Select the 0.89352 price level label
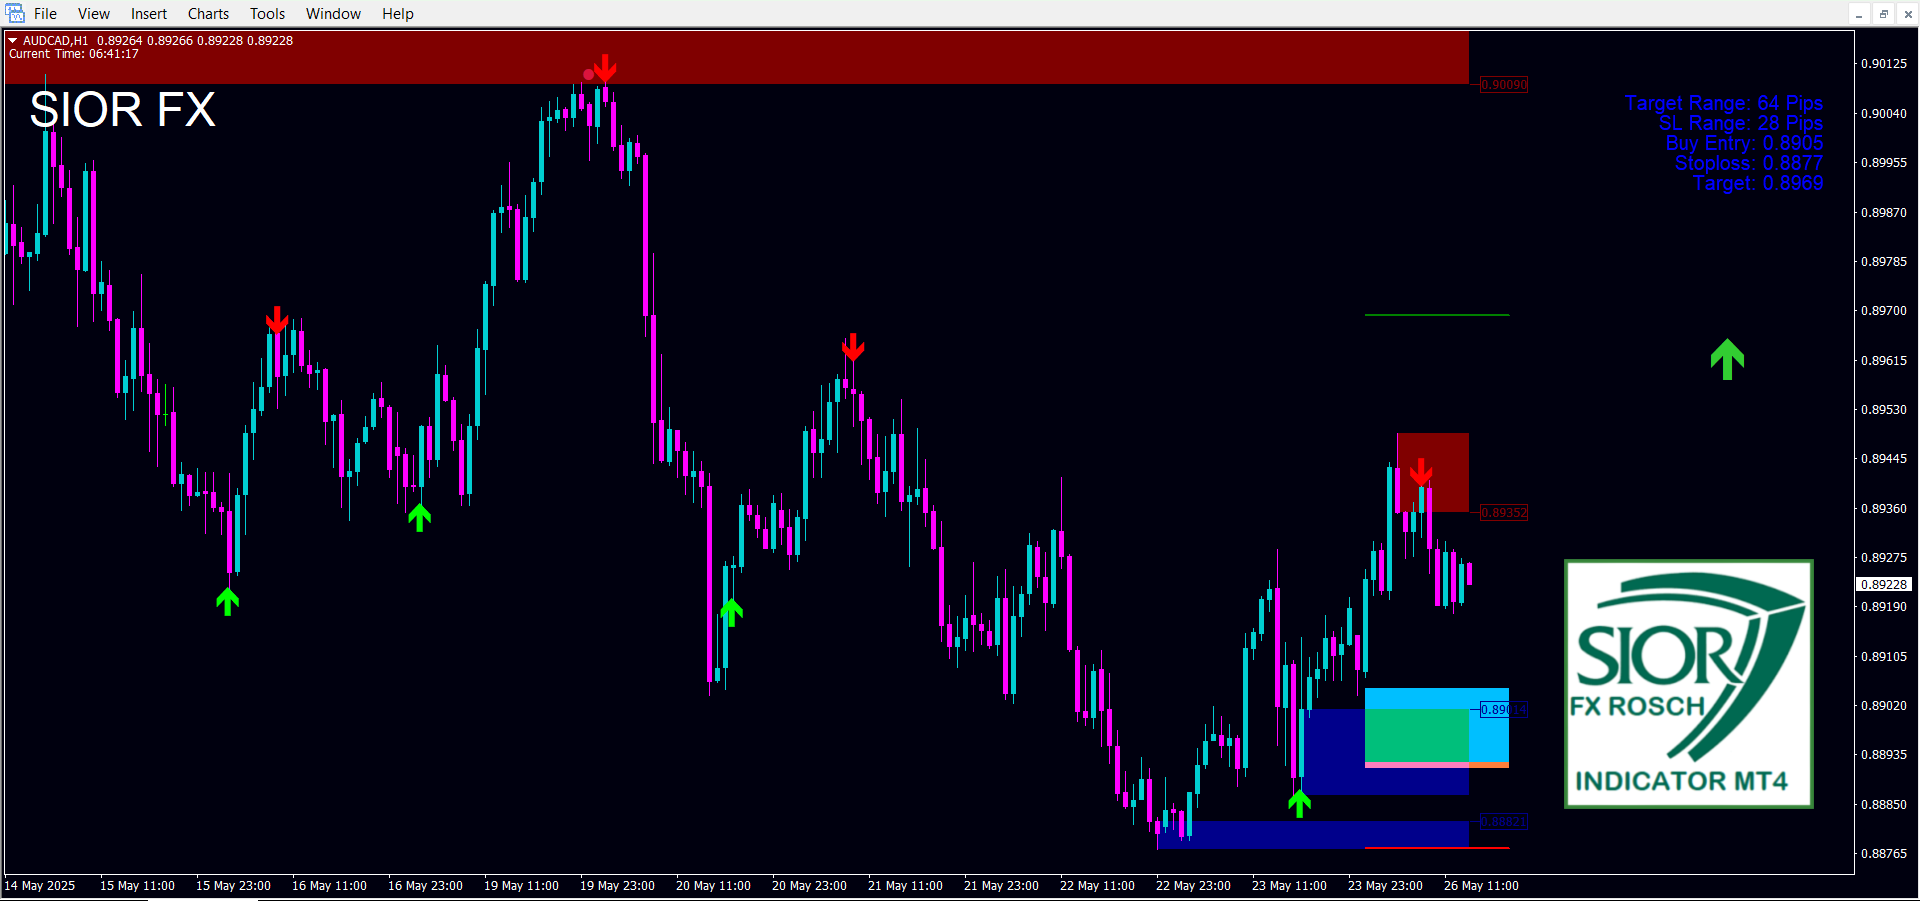Screen dimensions: 1920x901 (1504, 513)
